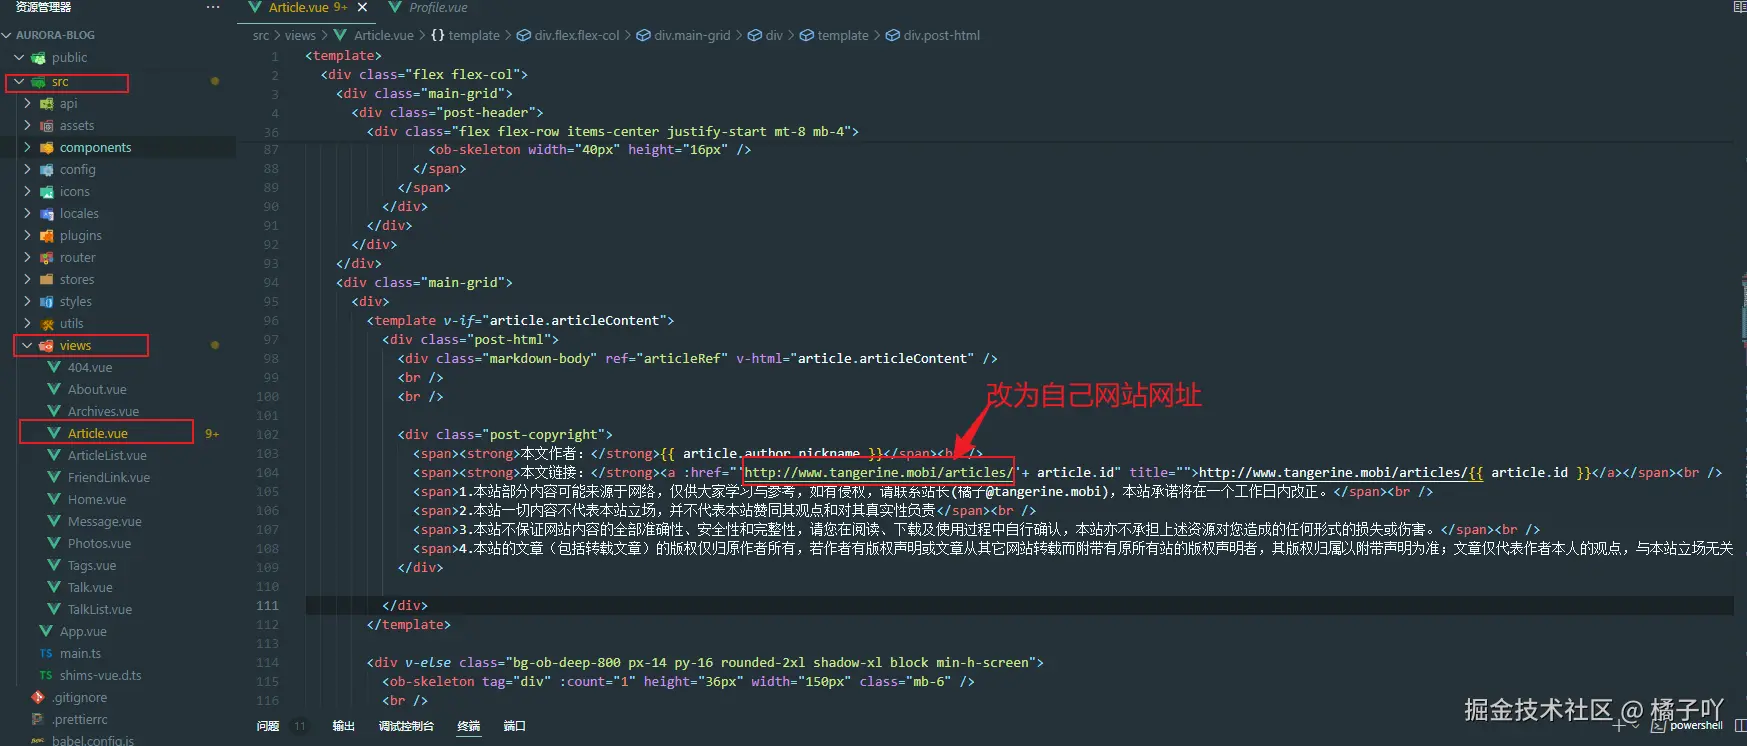Viewport: 1747px width, 746px height.
Task: Open ArticleList.vue in the explorer
Action: point(107,455)
